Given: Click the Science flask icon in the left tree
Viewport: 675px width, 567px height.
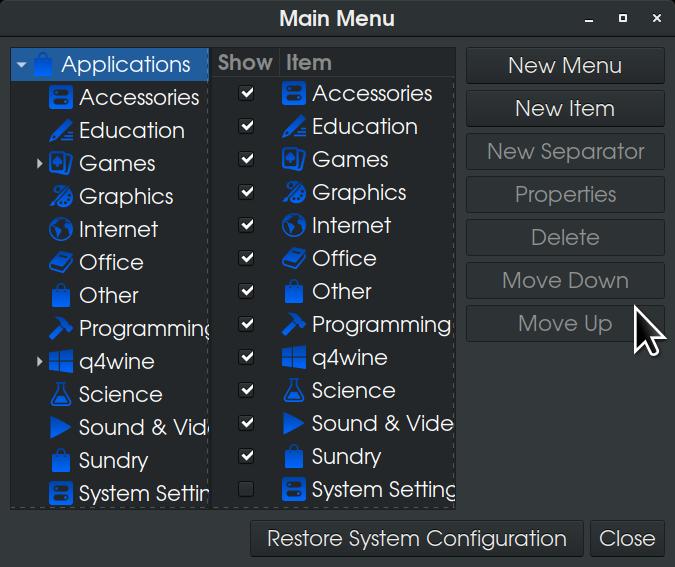Looking at the screenshot, I should (61, 395).
